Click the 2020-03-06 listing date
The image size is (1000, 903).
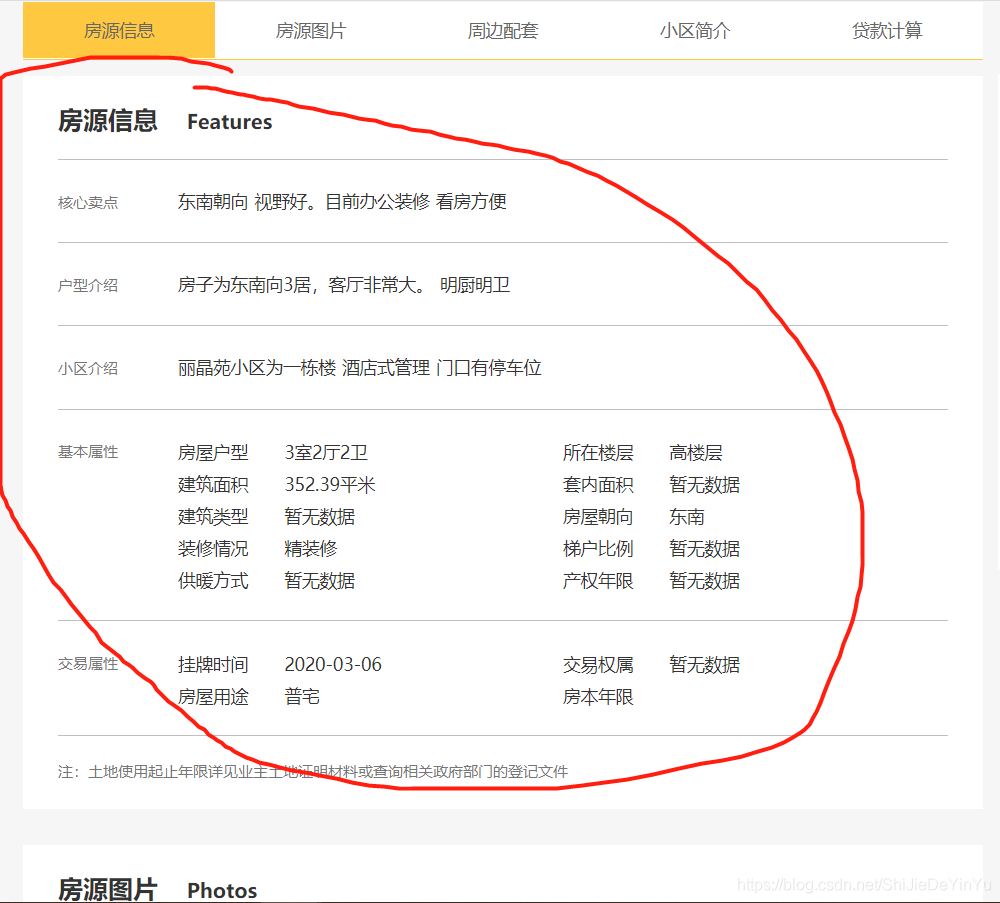[333, 665]
